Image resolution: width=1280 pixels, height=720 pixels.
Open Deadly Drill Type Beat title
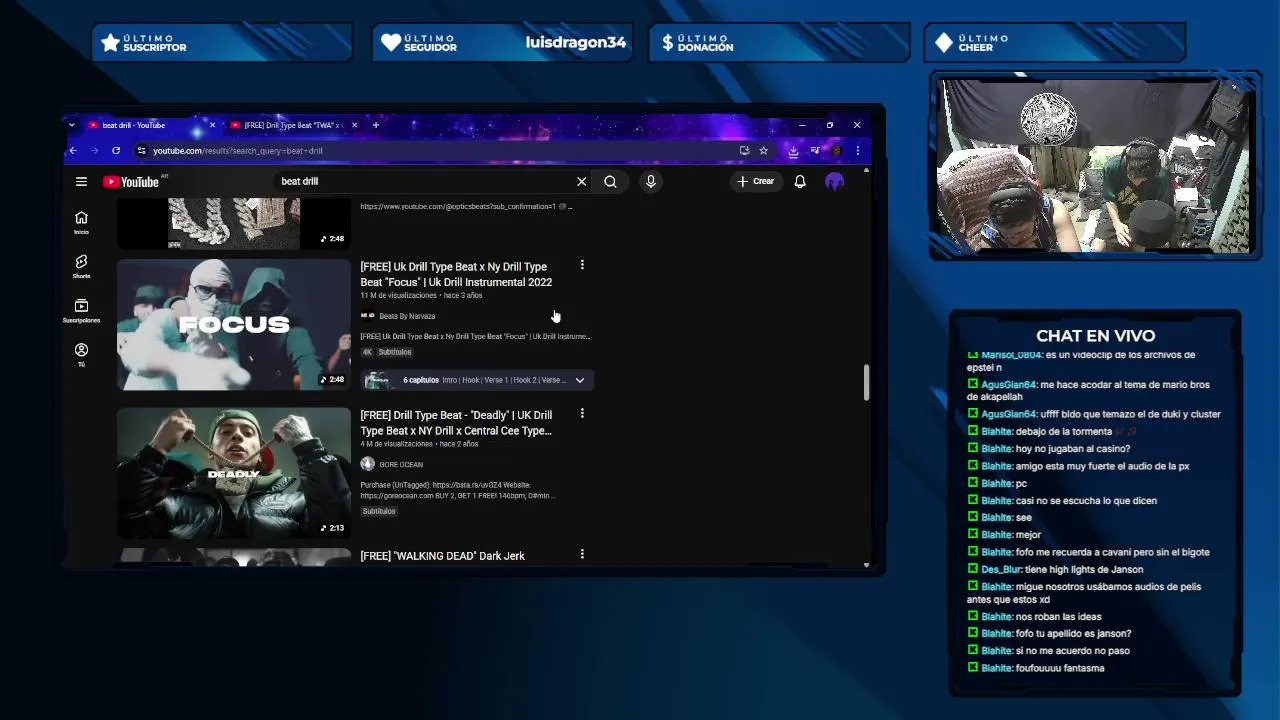coord(456,422)
